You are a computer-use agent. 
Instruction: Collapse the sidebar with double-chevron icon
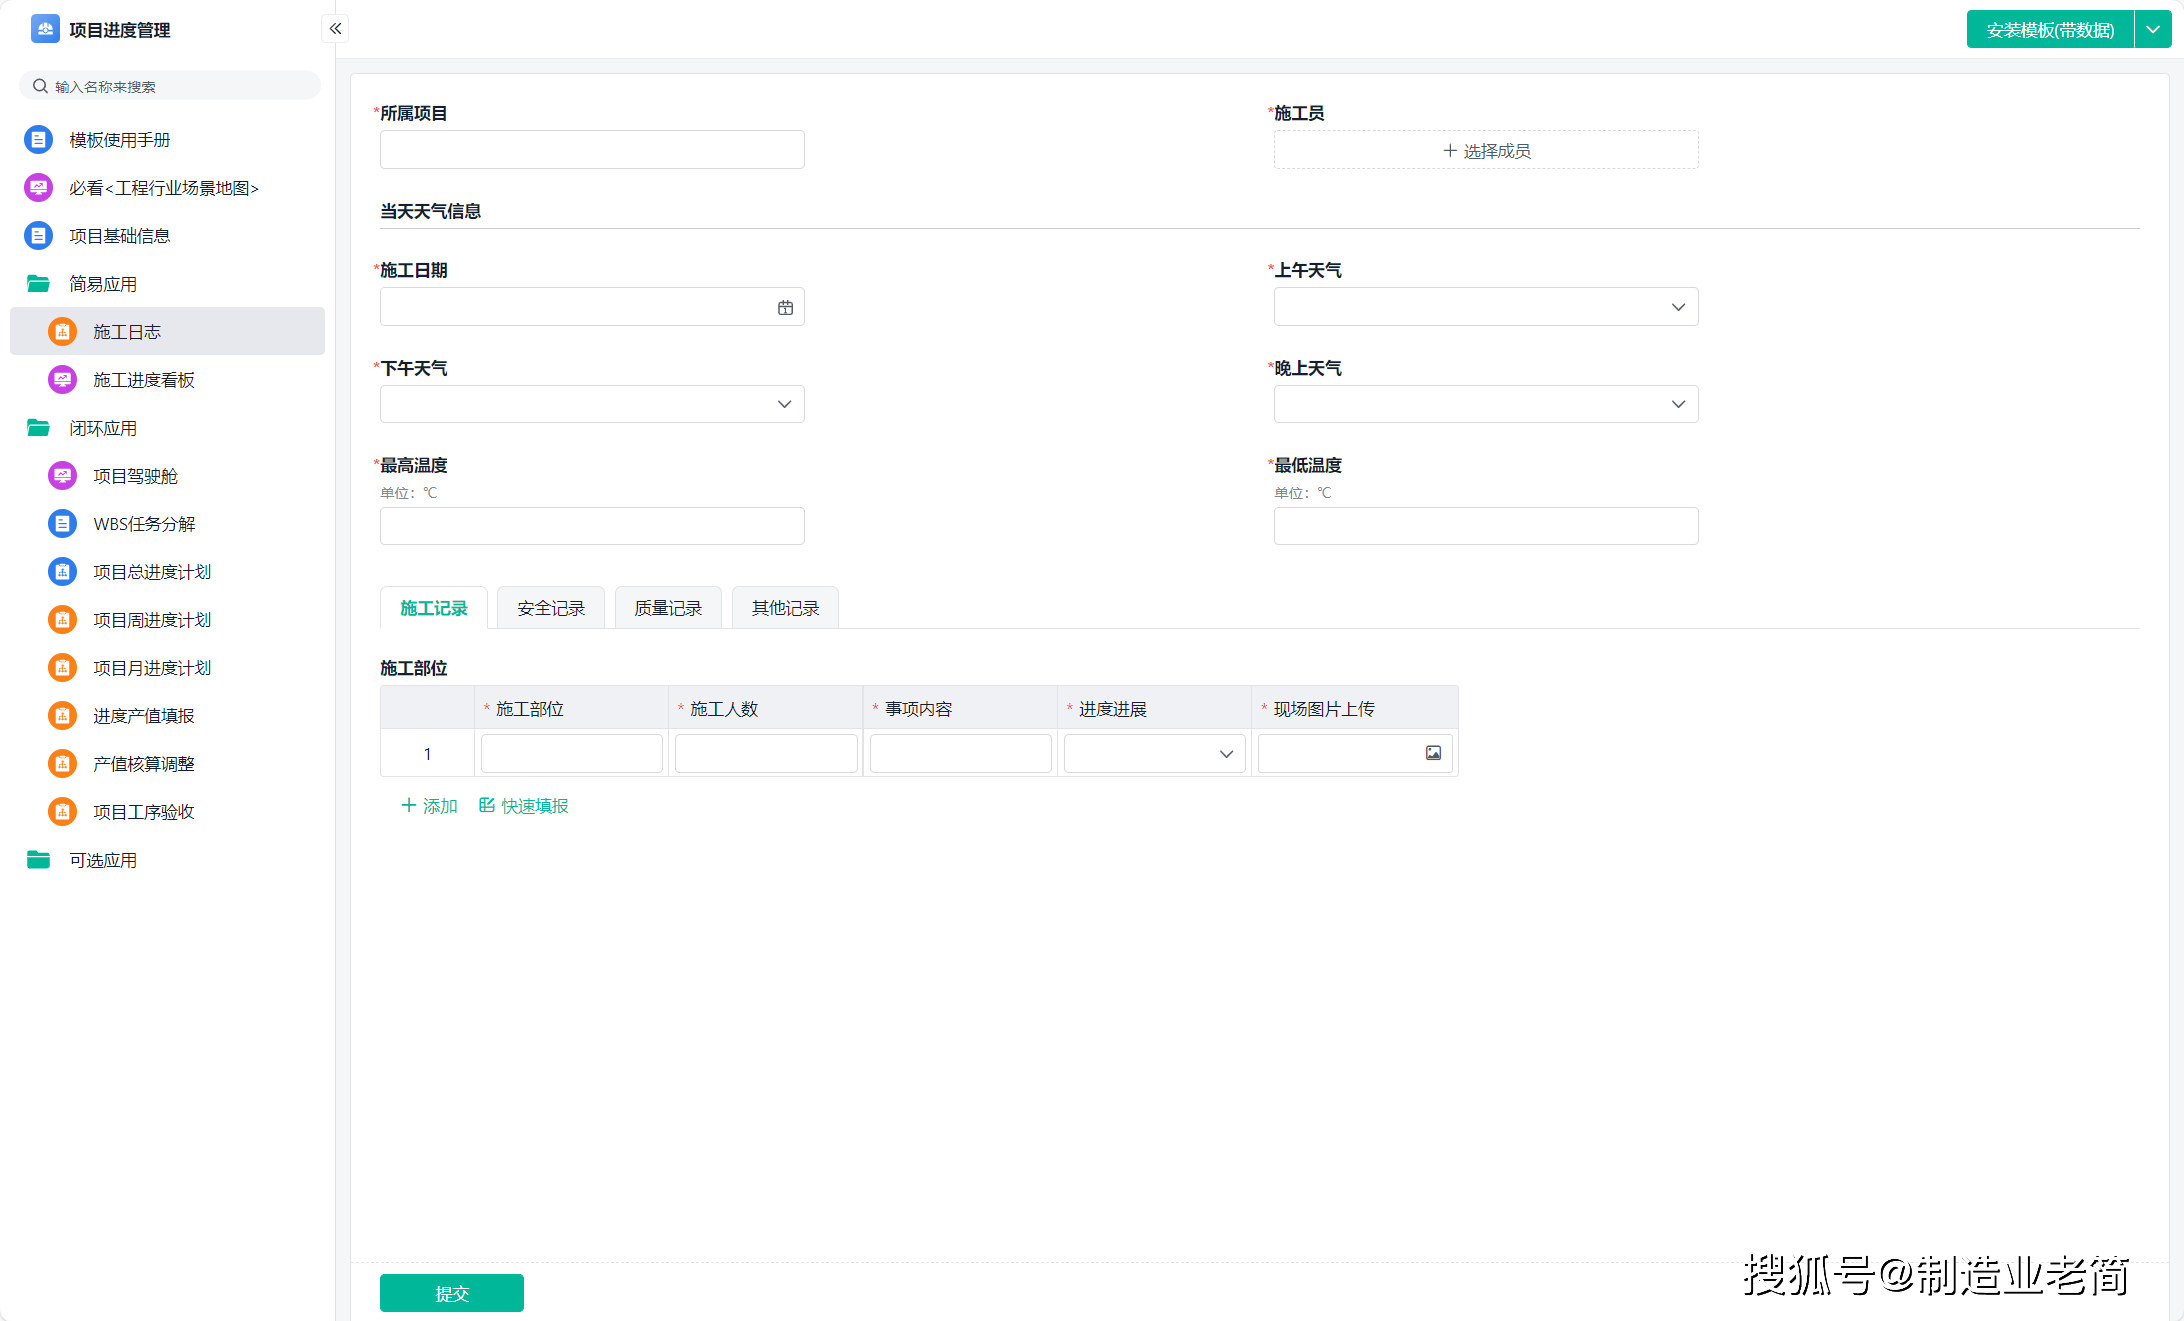point(335,29)
